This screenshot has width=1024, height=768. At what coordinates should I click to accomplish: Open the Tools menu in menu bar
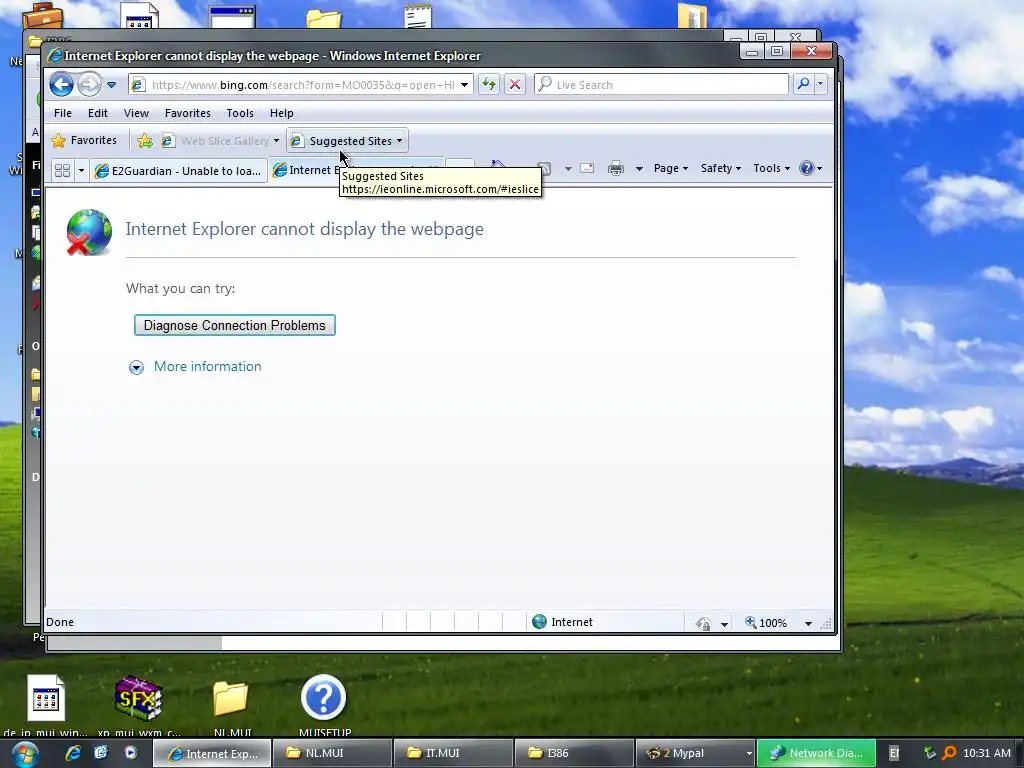click(x=240, y=113)
